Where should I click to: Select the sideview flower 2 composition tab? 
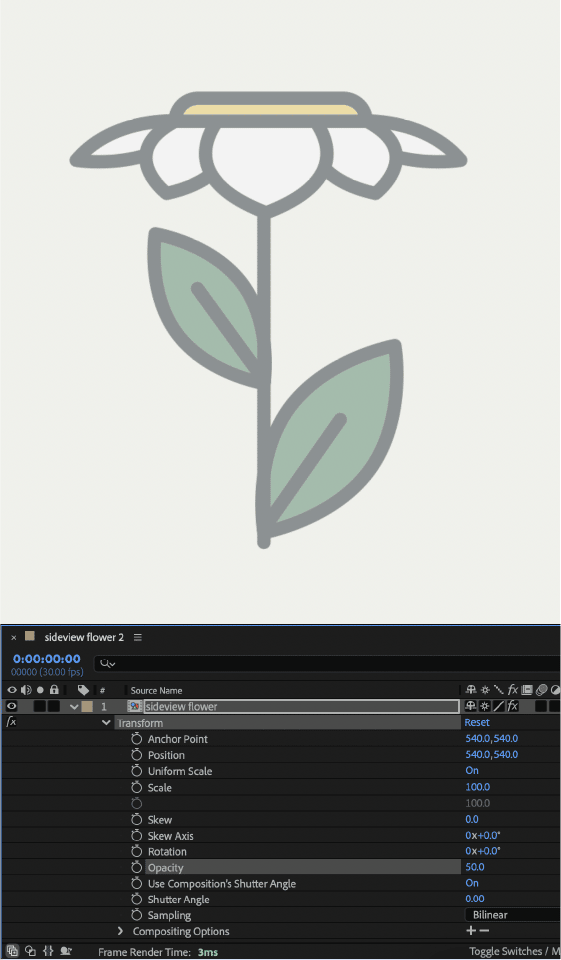click(x=84, y=637)
